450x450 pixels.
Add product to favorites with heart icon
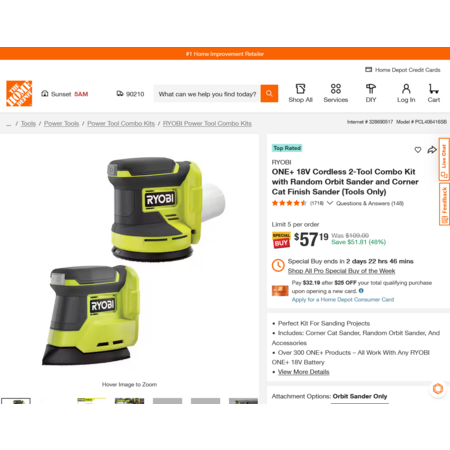418,150
